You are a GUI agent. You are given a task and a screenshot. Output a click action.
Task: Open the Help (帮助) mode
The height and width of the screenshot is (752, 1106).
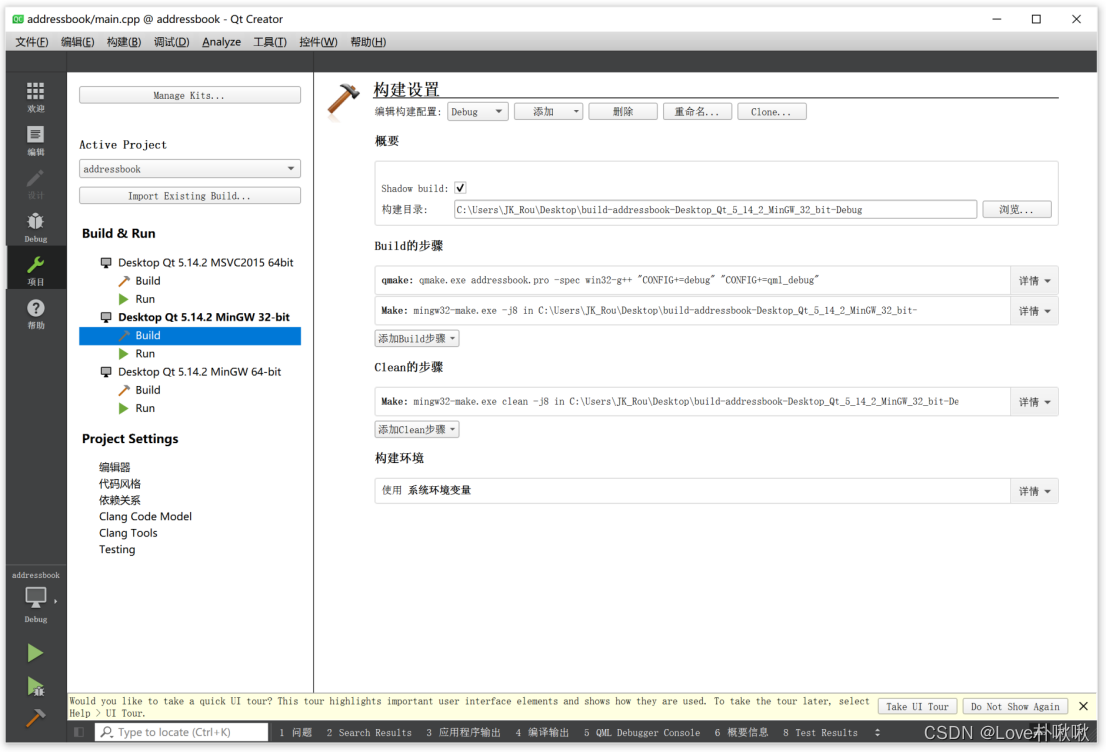(35, 314)
